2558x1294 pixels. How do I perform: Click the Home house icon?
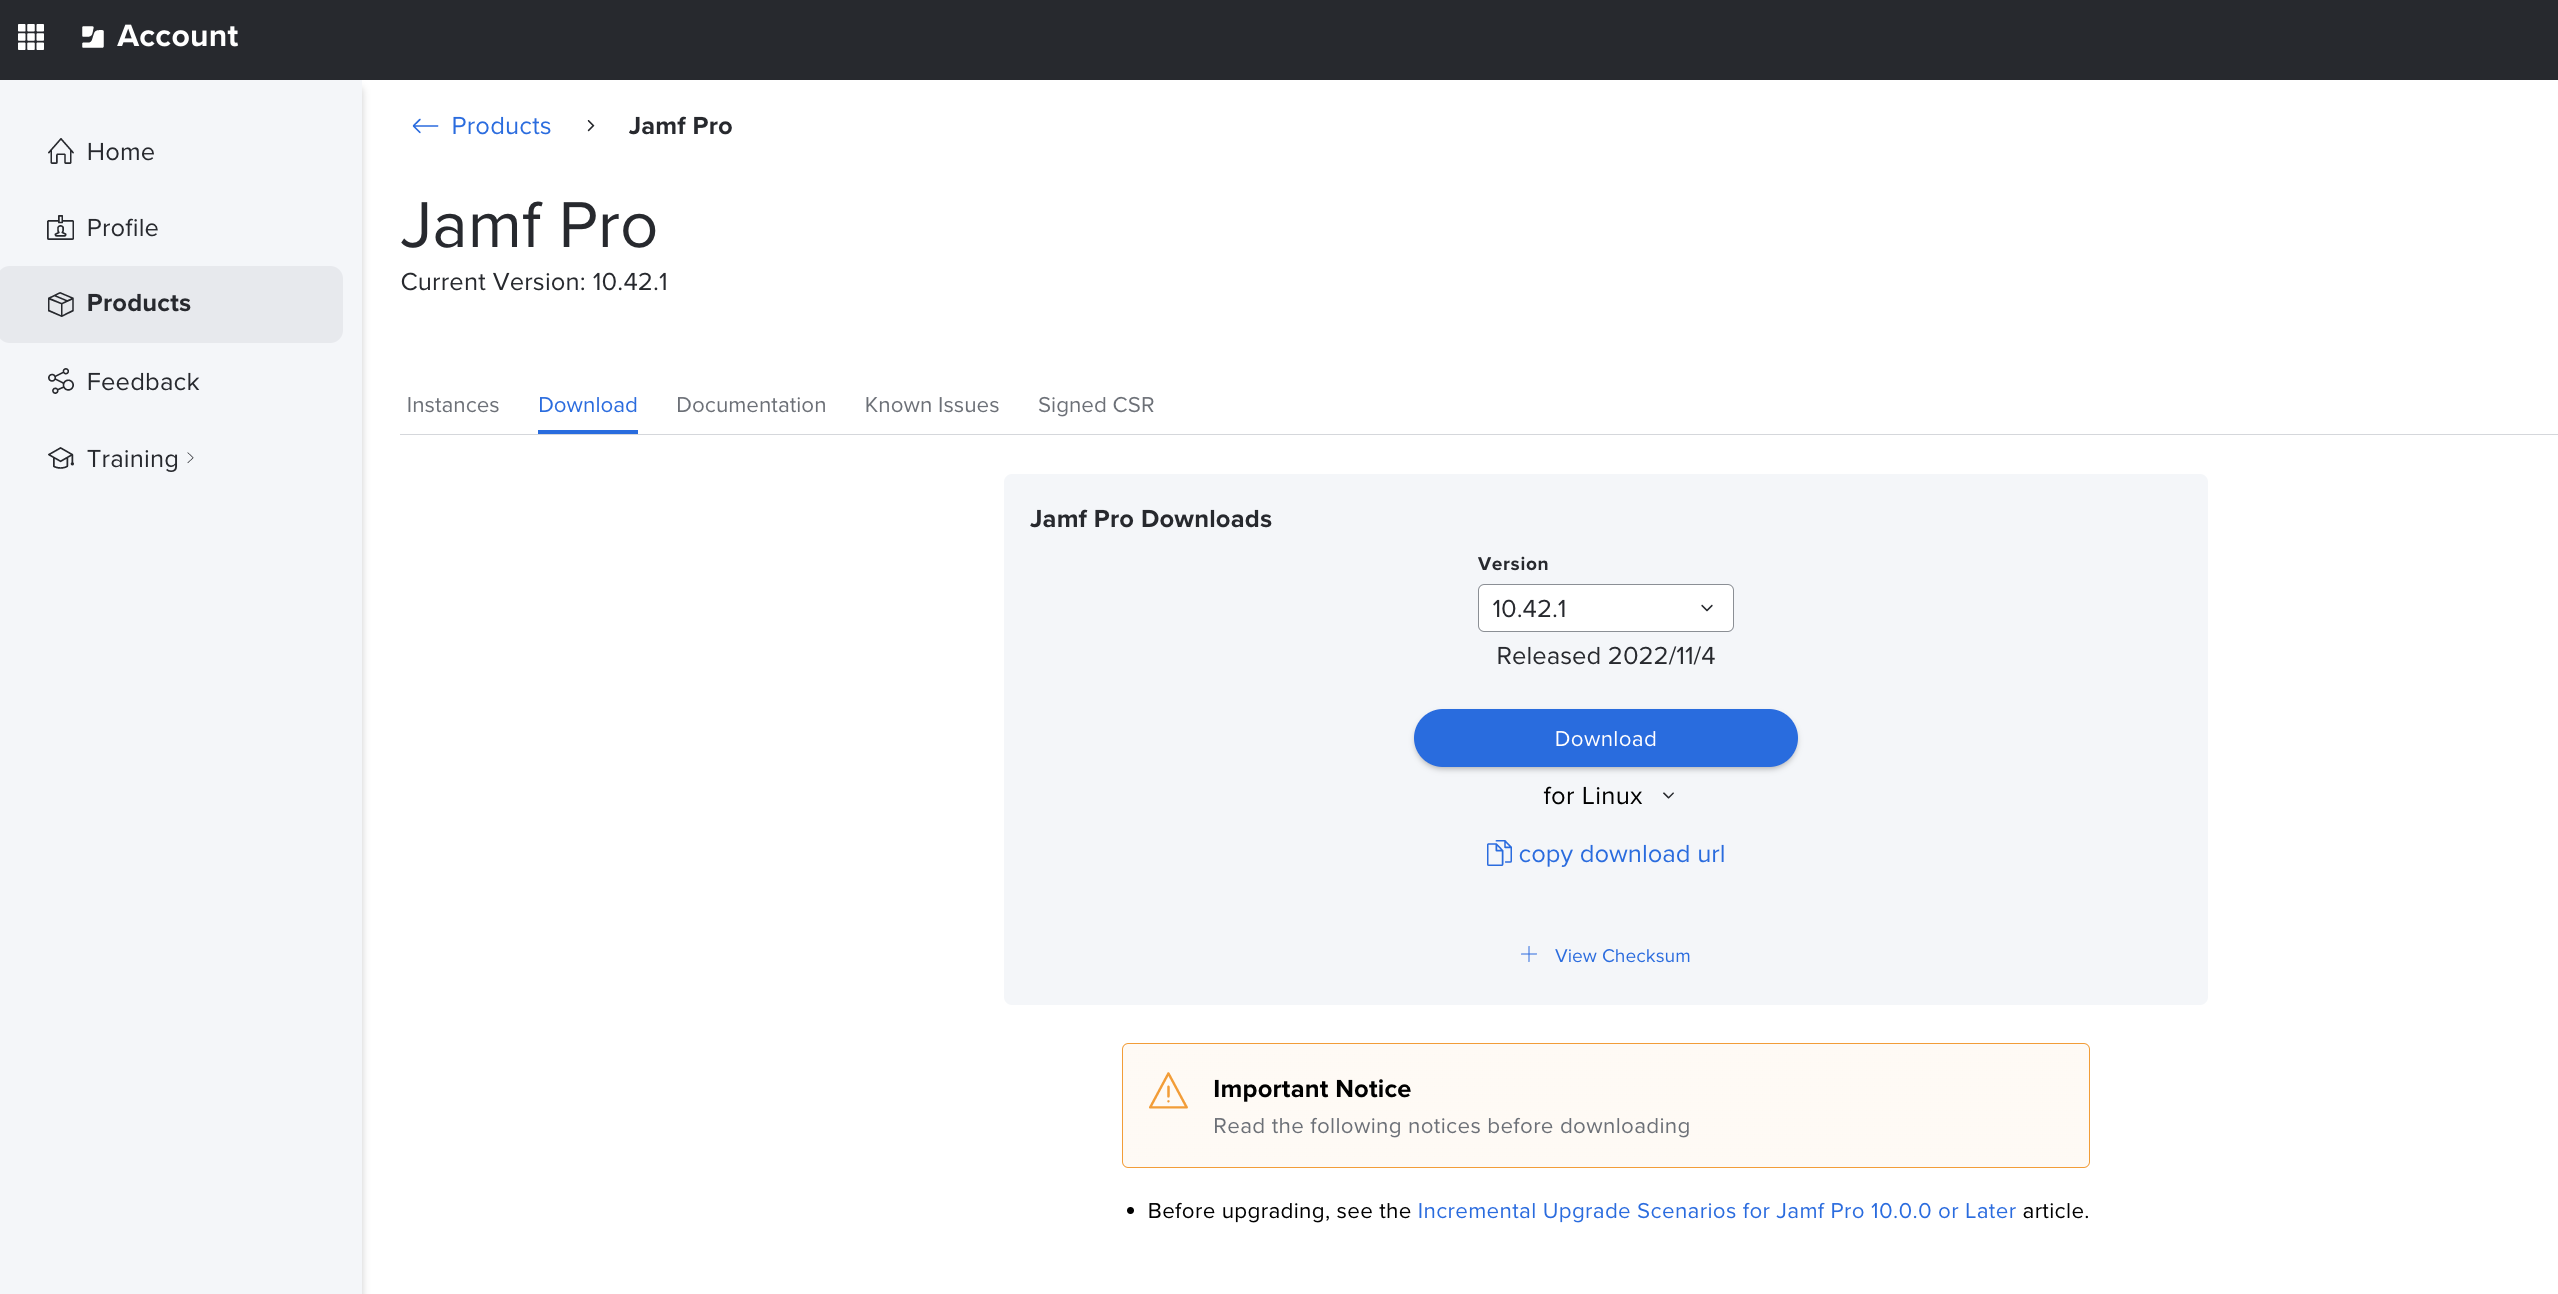tap(61, 152)
